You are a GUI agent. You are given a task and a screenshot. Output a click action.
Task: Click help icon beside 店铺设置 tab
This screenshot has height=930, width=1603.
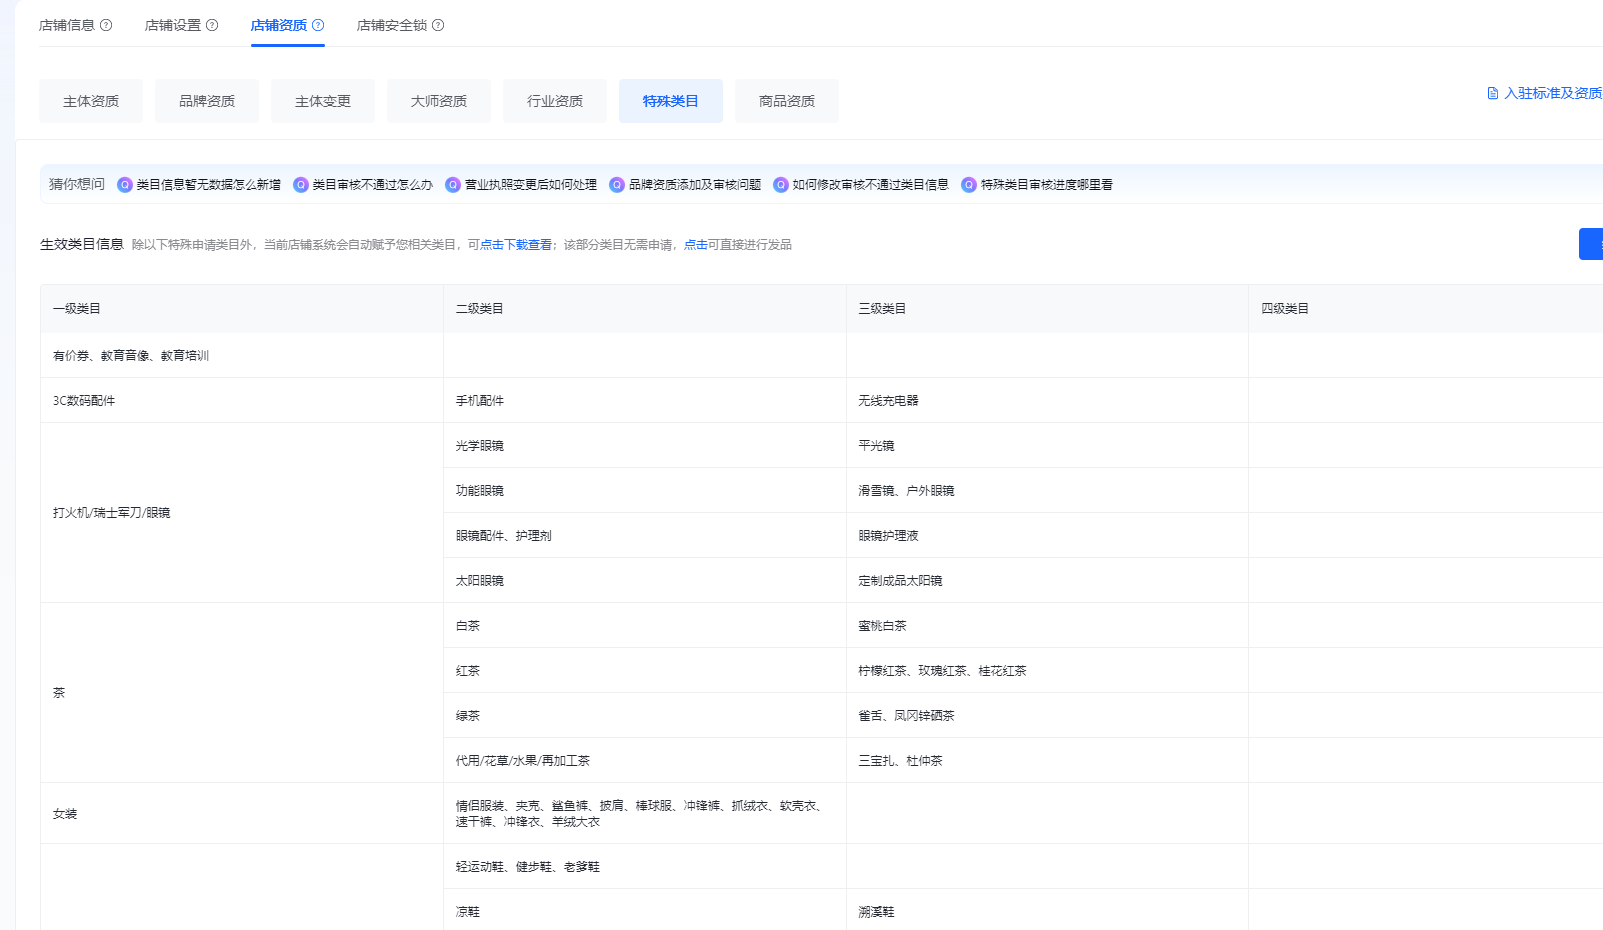coord(212,25)
